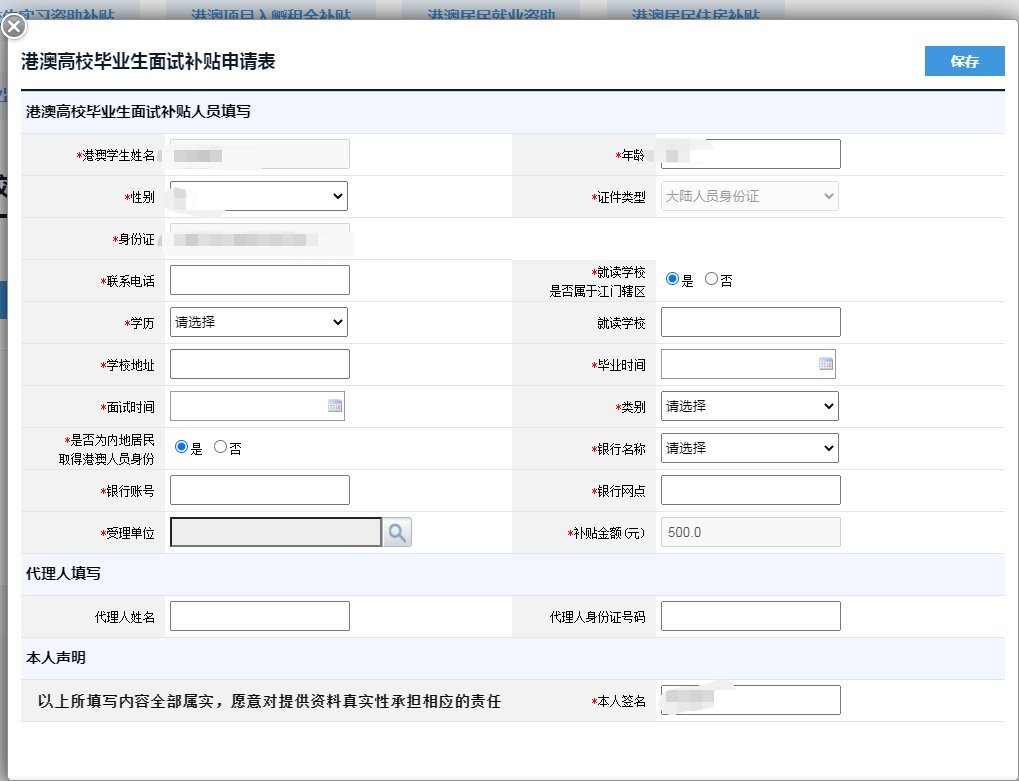Click the 毕业时间 date field
This screenshot has height=781, width=1019.
[740, 365]
